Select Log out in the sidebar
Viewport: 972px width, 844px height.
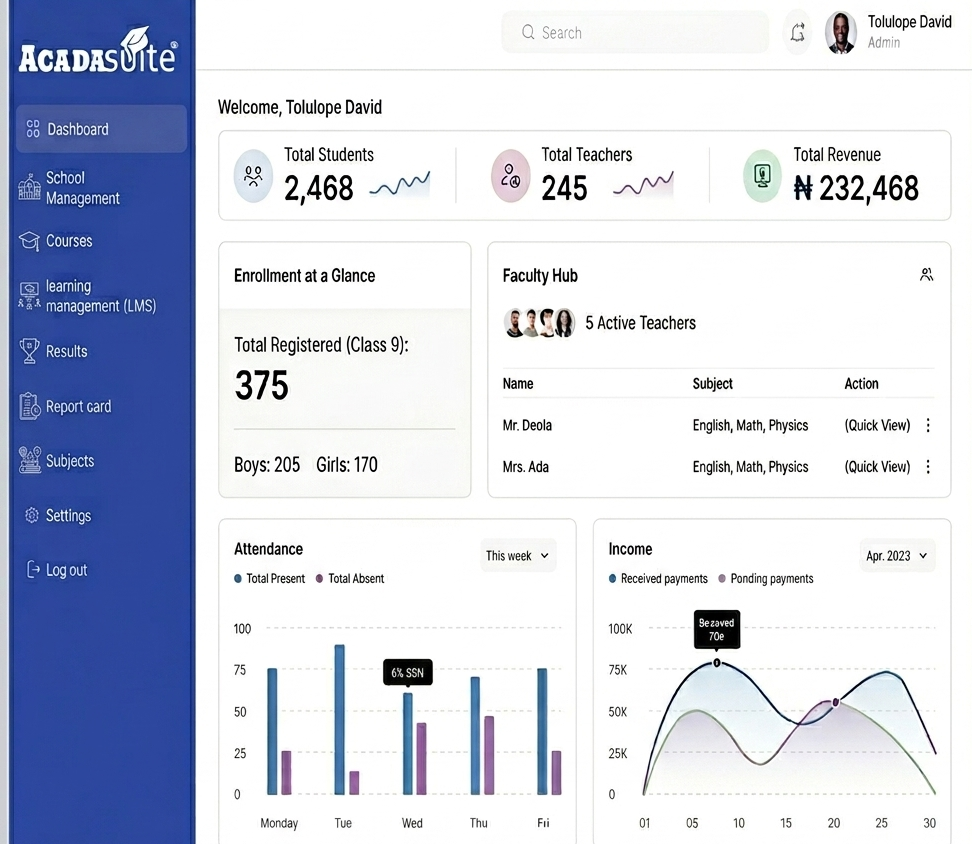tap(66, 570)
